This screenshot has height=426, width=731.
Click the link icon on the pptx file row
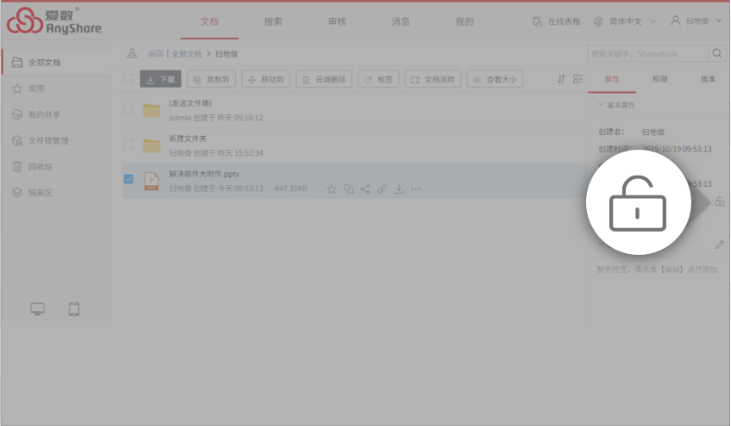382,189
